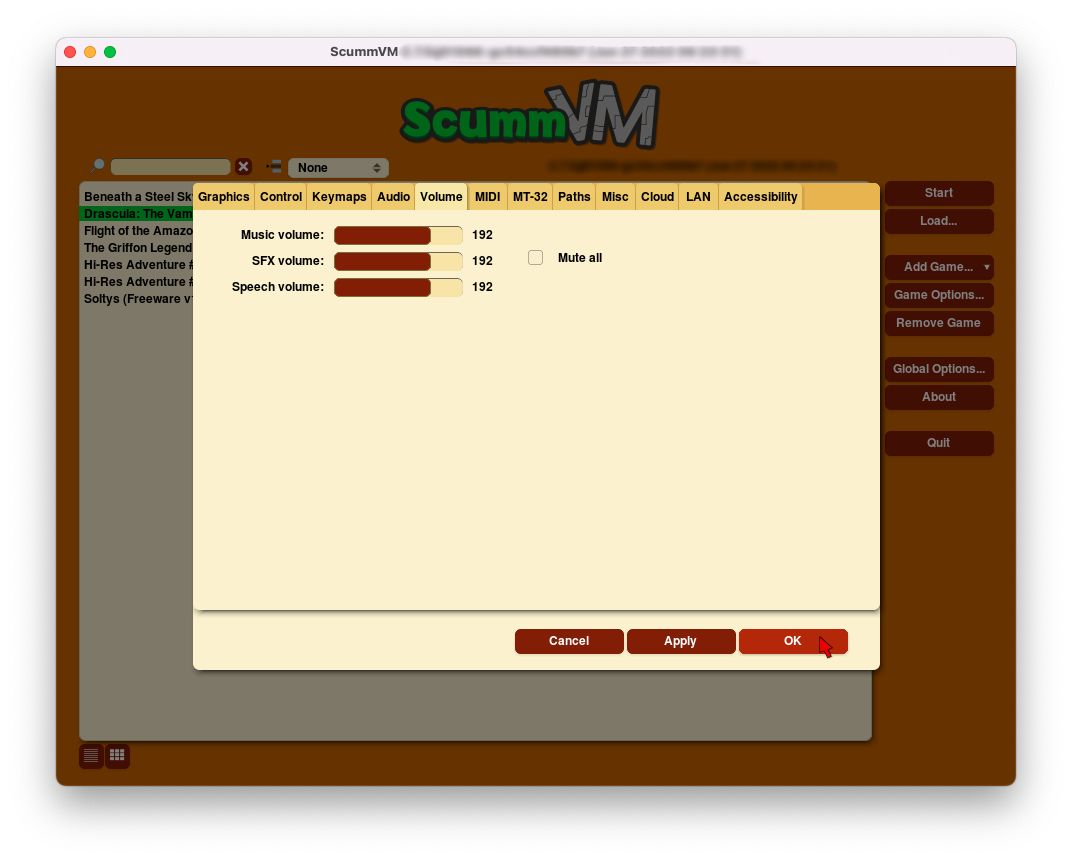Screen dimensions: 1072x860
Task: Enable the Mute all checkbox
Action: tap(536, 258)
